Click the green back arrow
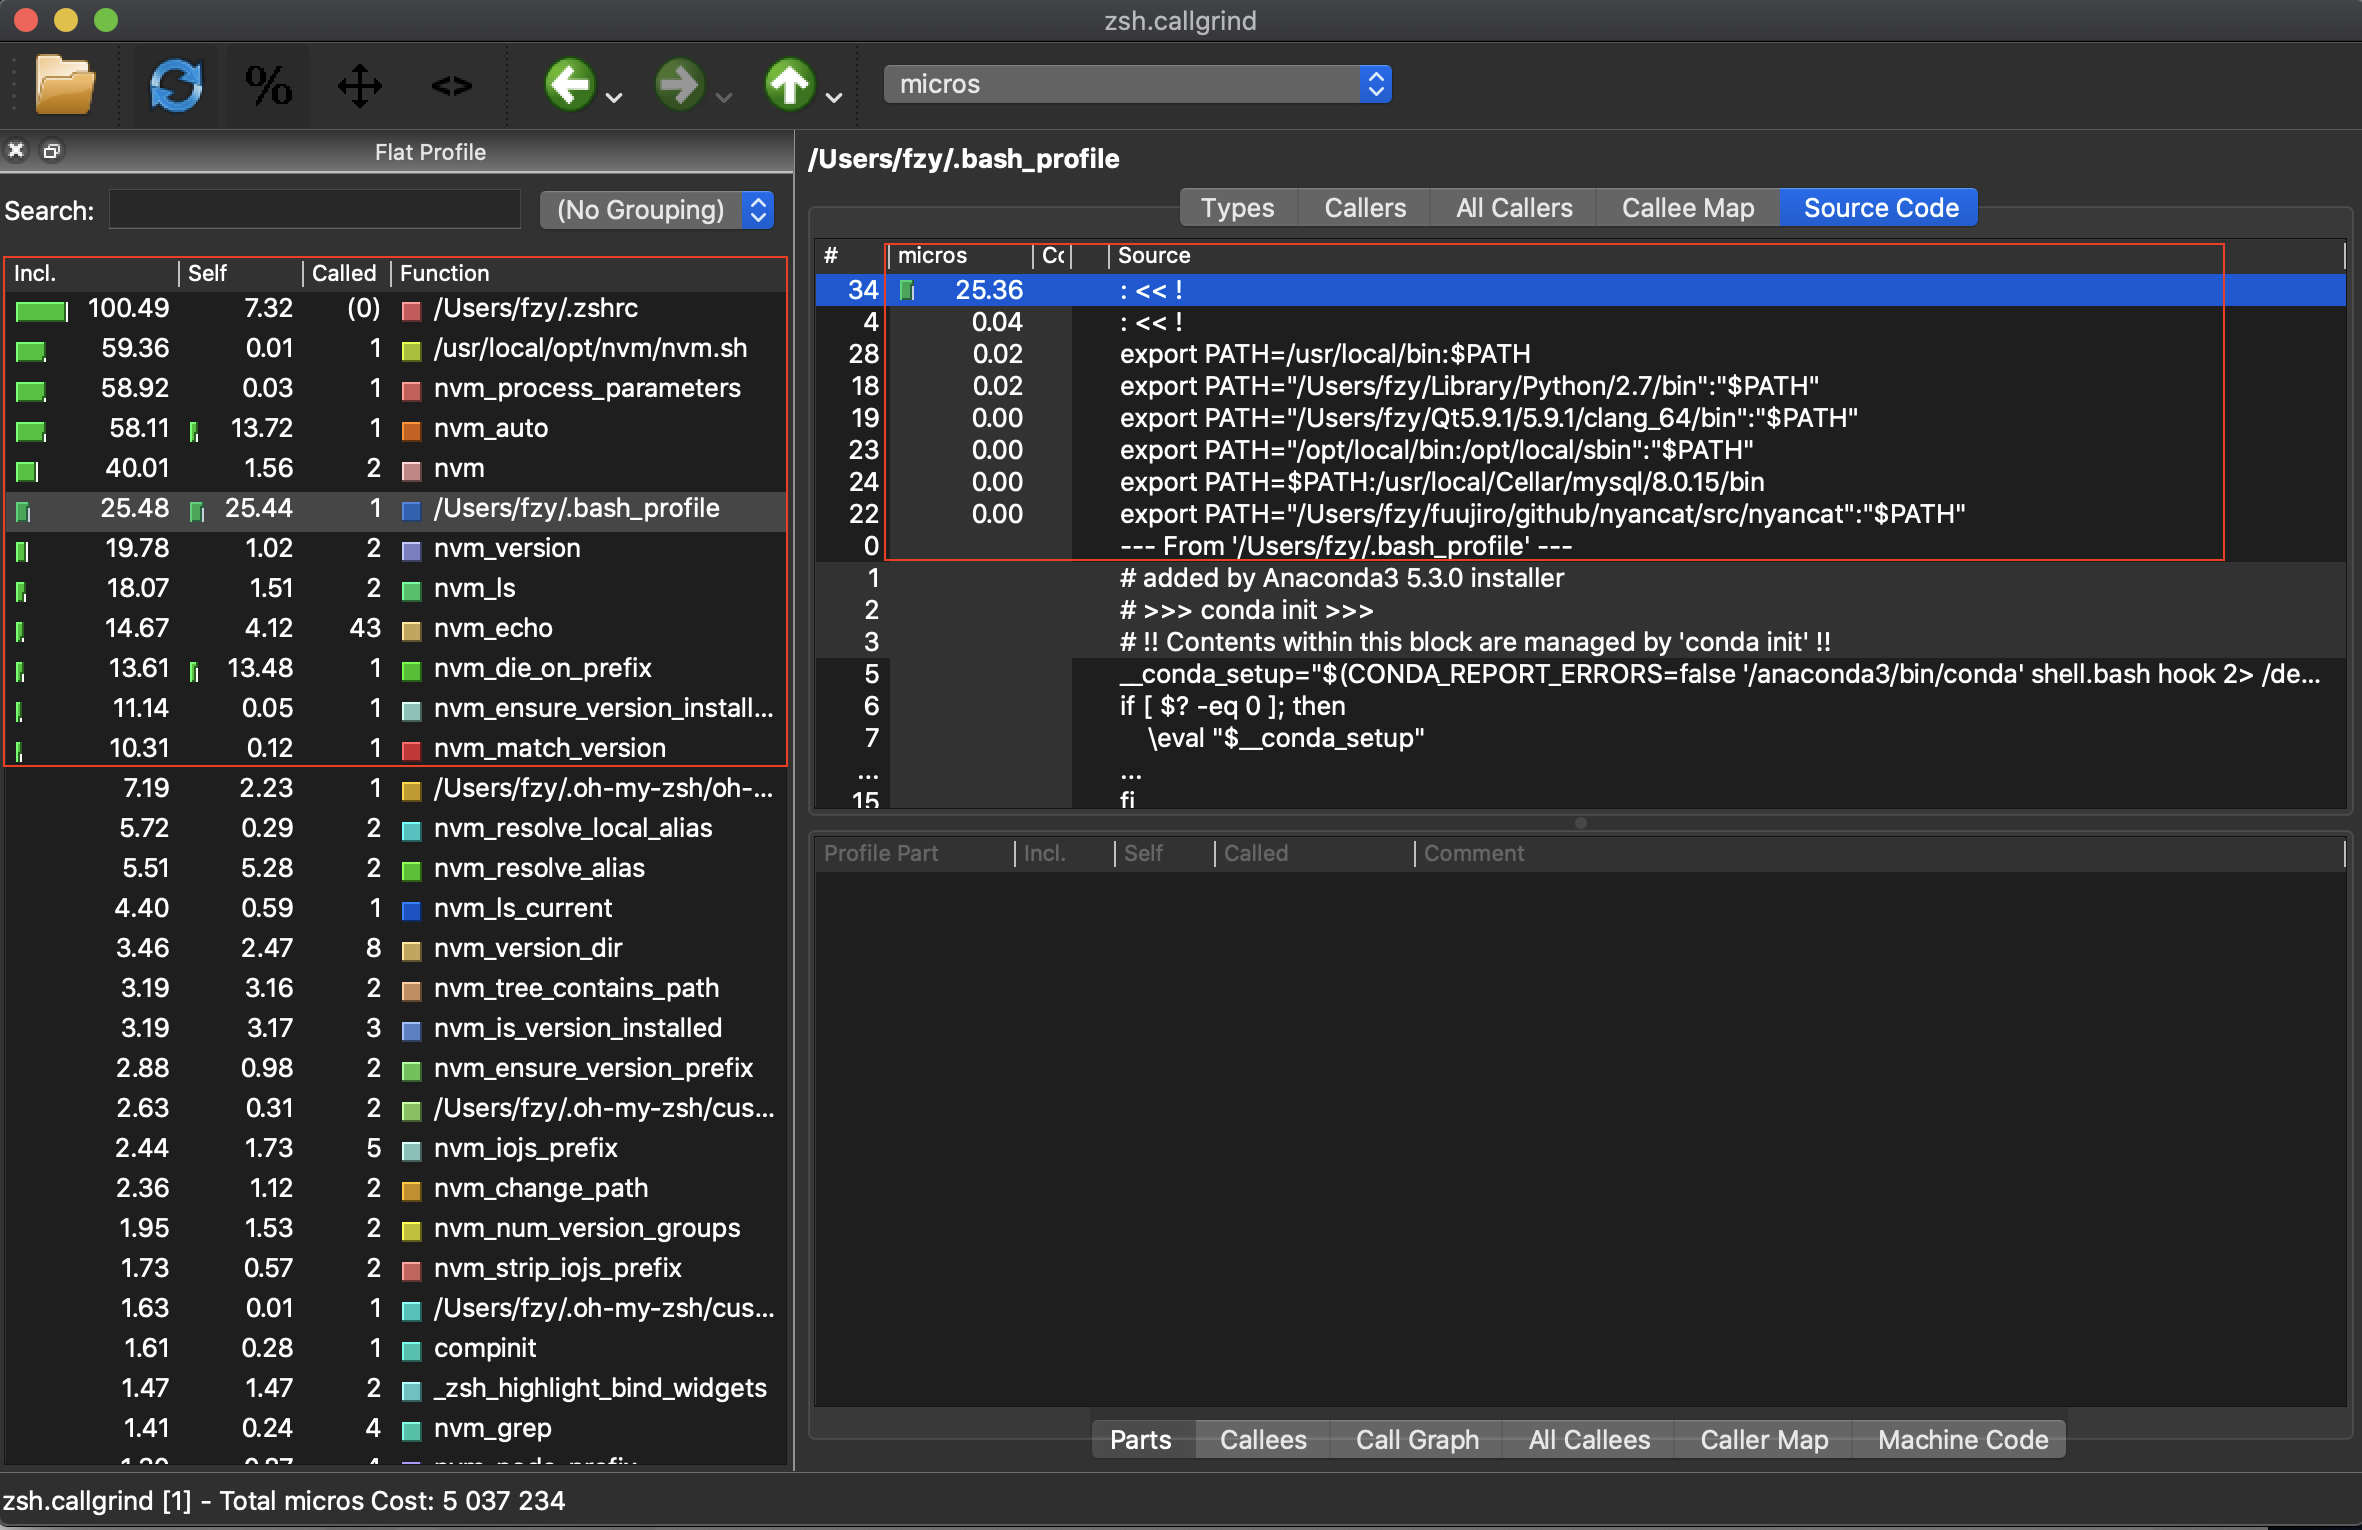The height and width of the screenshot is (1530, 2362). [x=570, y=84]
